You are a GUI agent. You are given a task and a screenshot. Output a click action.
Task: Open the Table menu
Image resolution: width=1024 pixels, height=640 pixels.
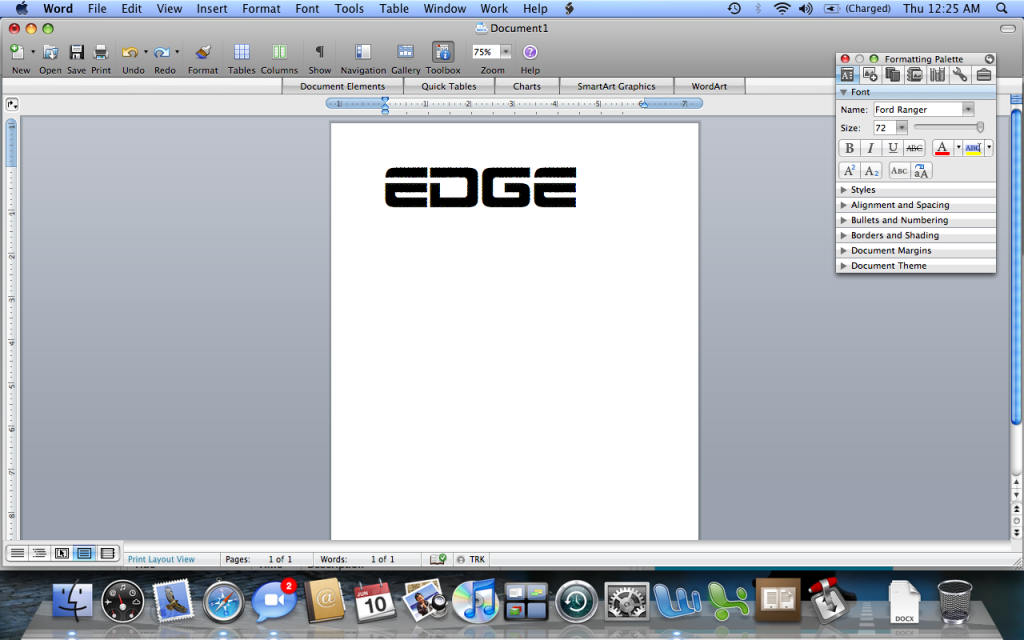(x=394, y=8)
